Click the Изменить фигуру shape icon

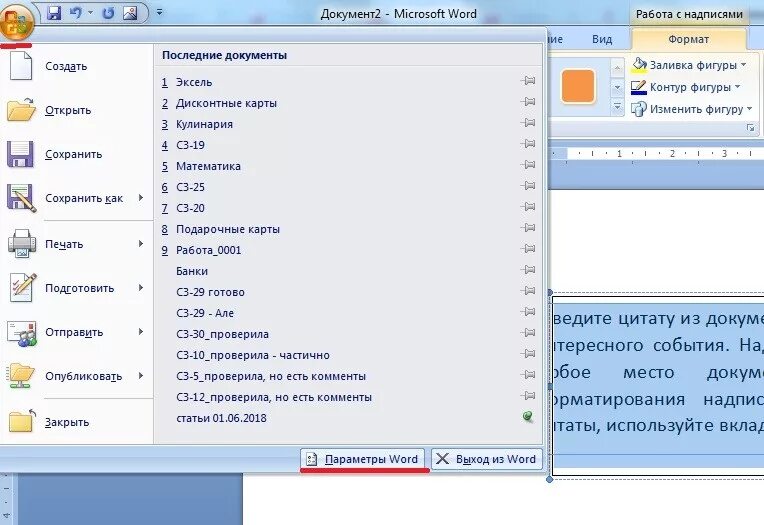(x=638, y=109)
